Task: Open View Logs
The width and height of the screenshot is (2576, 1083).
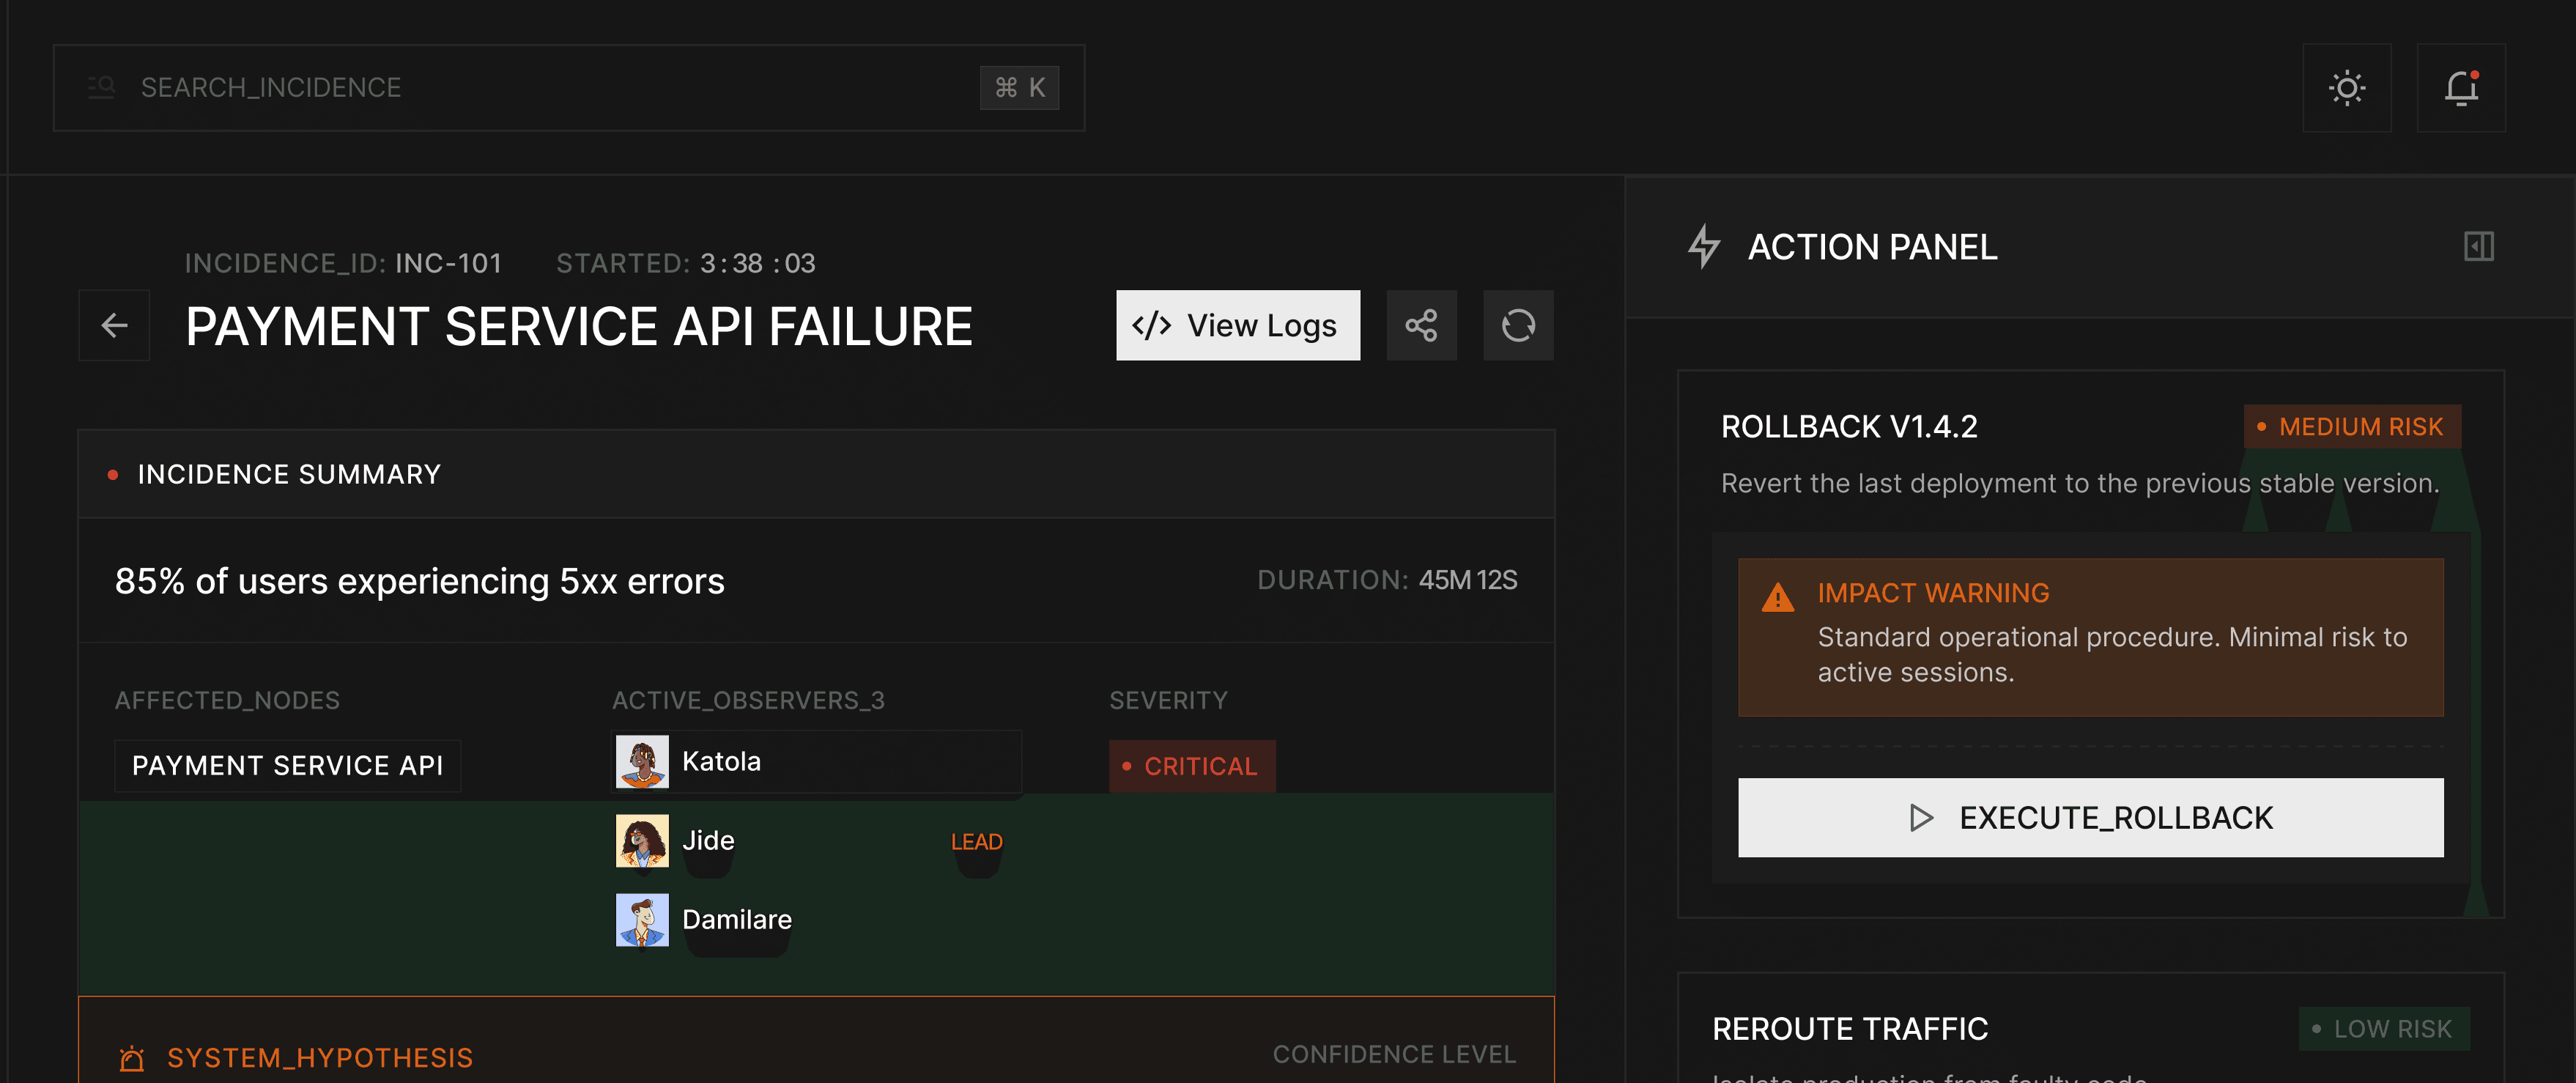Action: [1237, 325]
